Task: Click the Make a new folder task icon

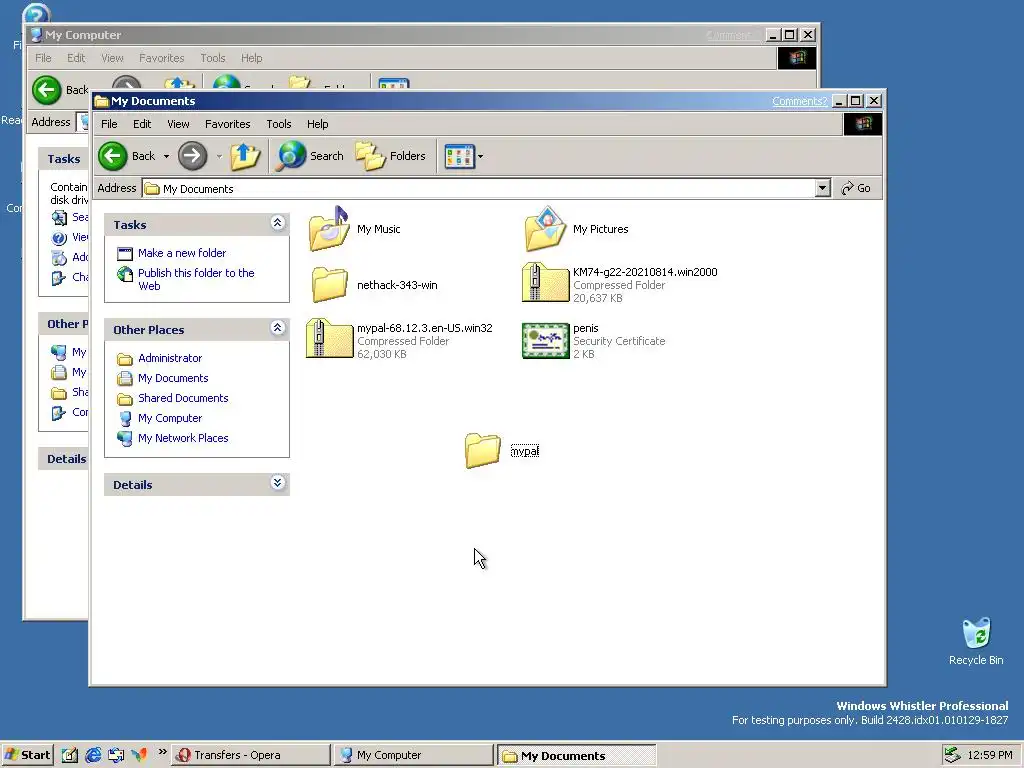Action: tap(125, 253)
